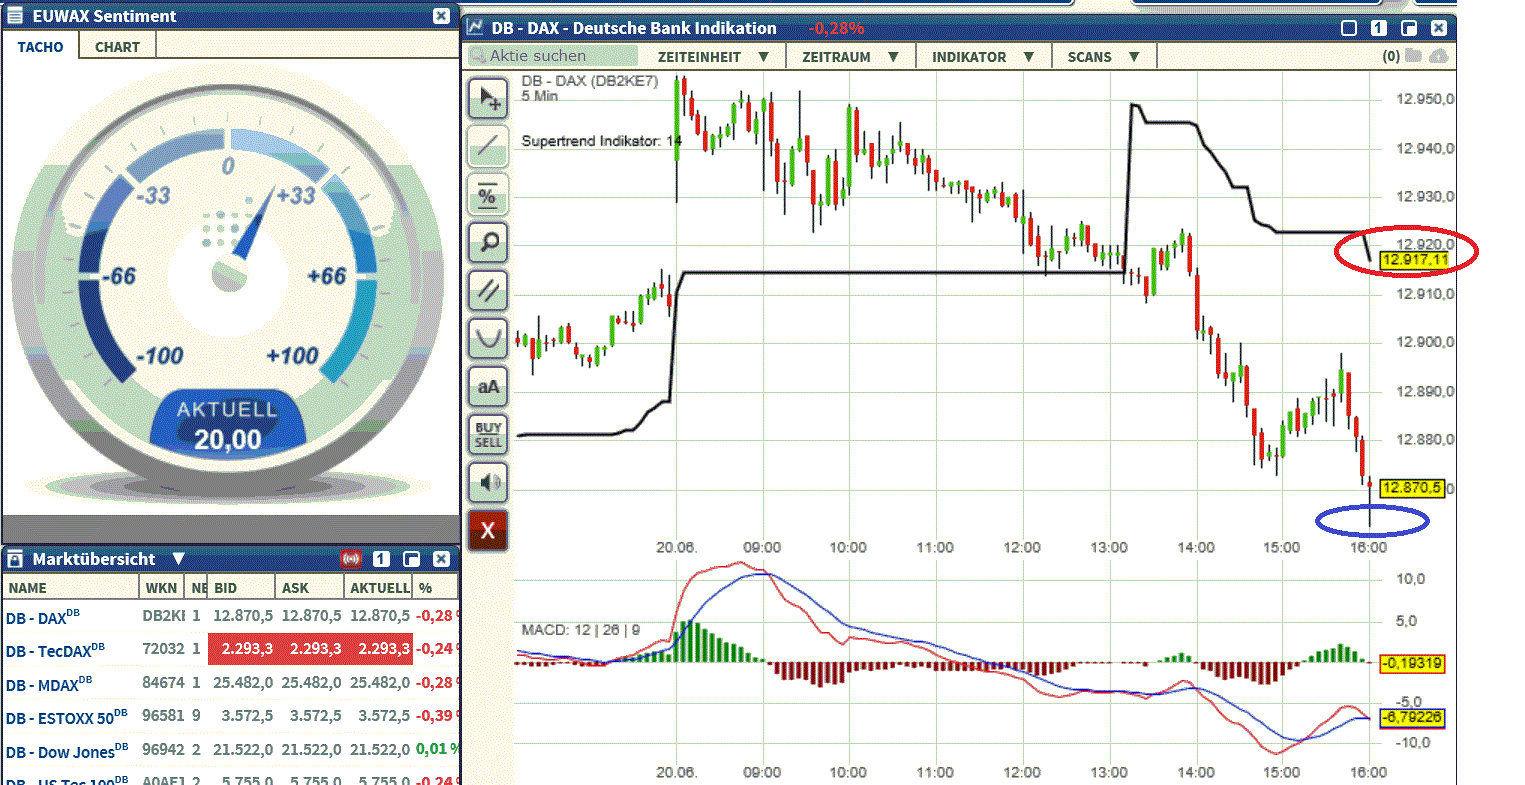Image resolution: width=1525 pixels, height=785 pixels.
Task: Click the Dow Jones ASK value 21.522,0
Action: click(x=311, y=749)
